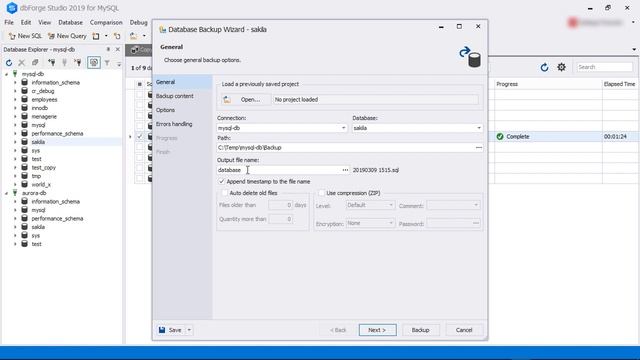Refresh the Database Explorer tree

tap(9, 63)
